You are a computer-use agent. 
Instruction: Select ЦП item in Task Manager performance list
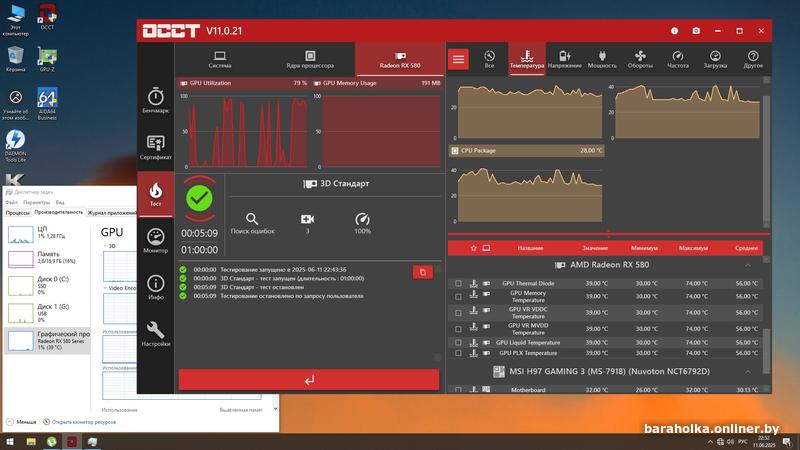coord(47,233)
